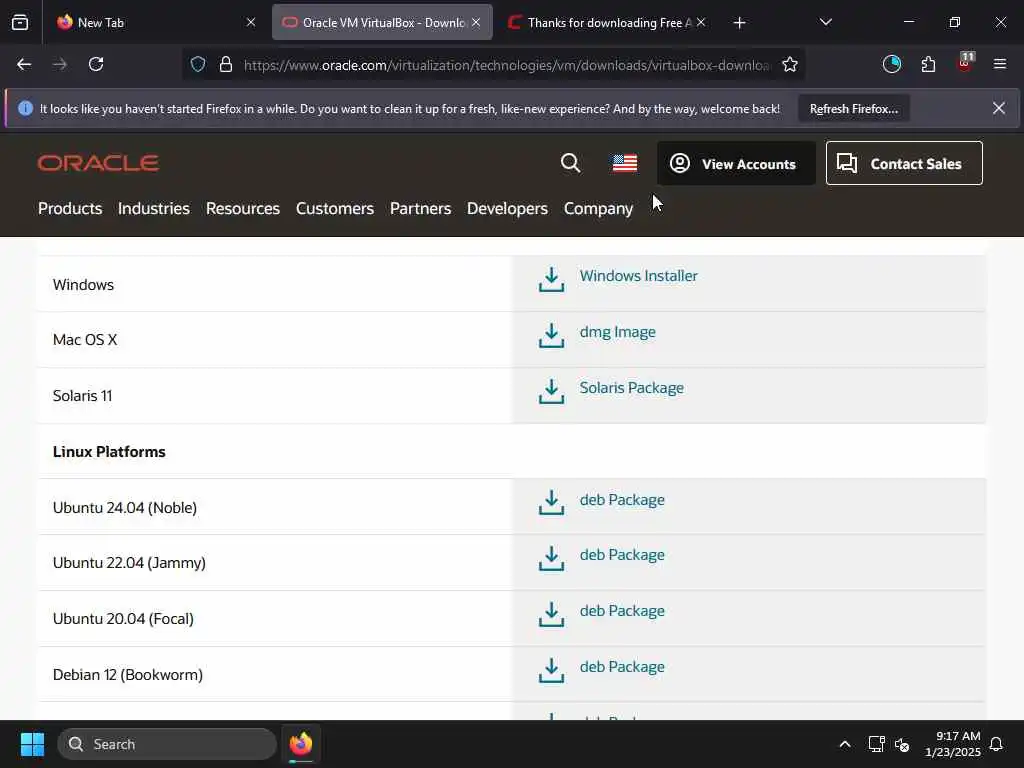The width and height of the screenshot is (1024, 768).
Task: Click the Oracle logo
Action: pos(98,163)
